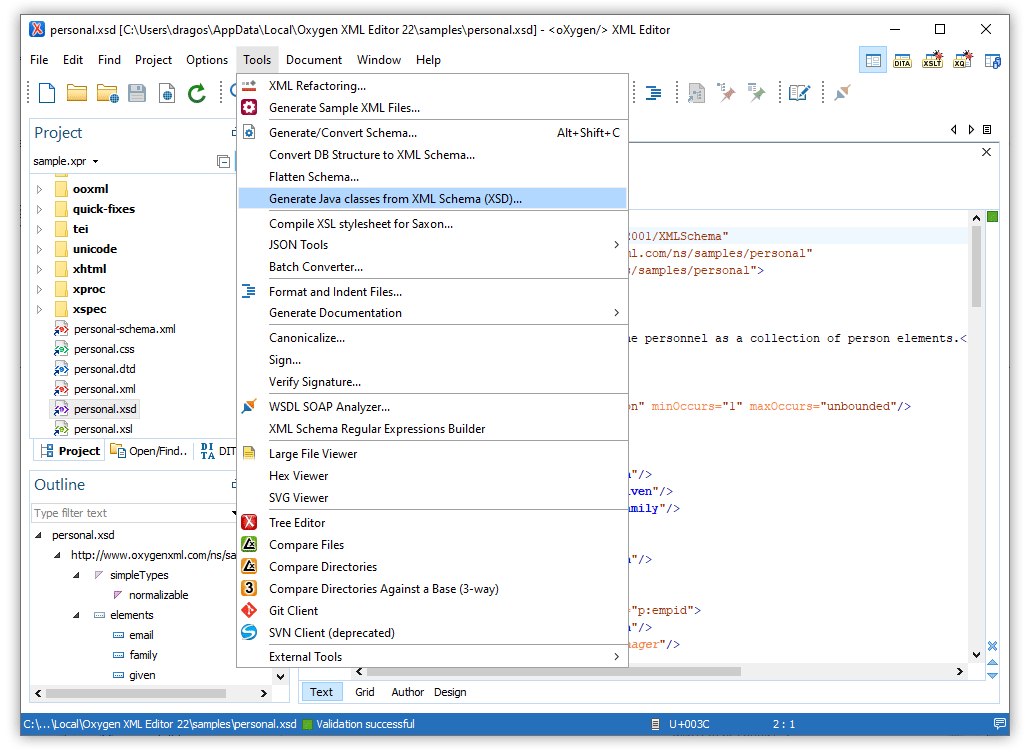Select the Project view tab

[70, 451]
